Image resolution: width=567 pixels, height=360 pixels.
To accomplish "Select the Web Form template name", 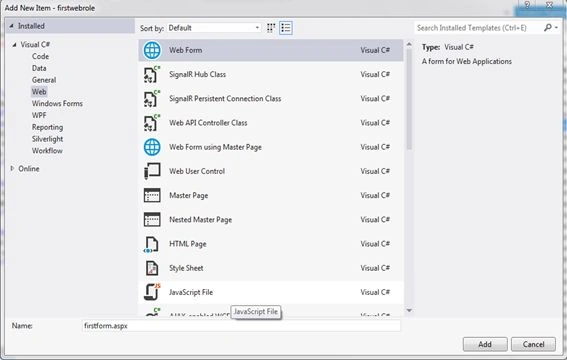I will pos(186,50).
